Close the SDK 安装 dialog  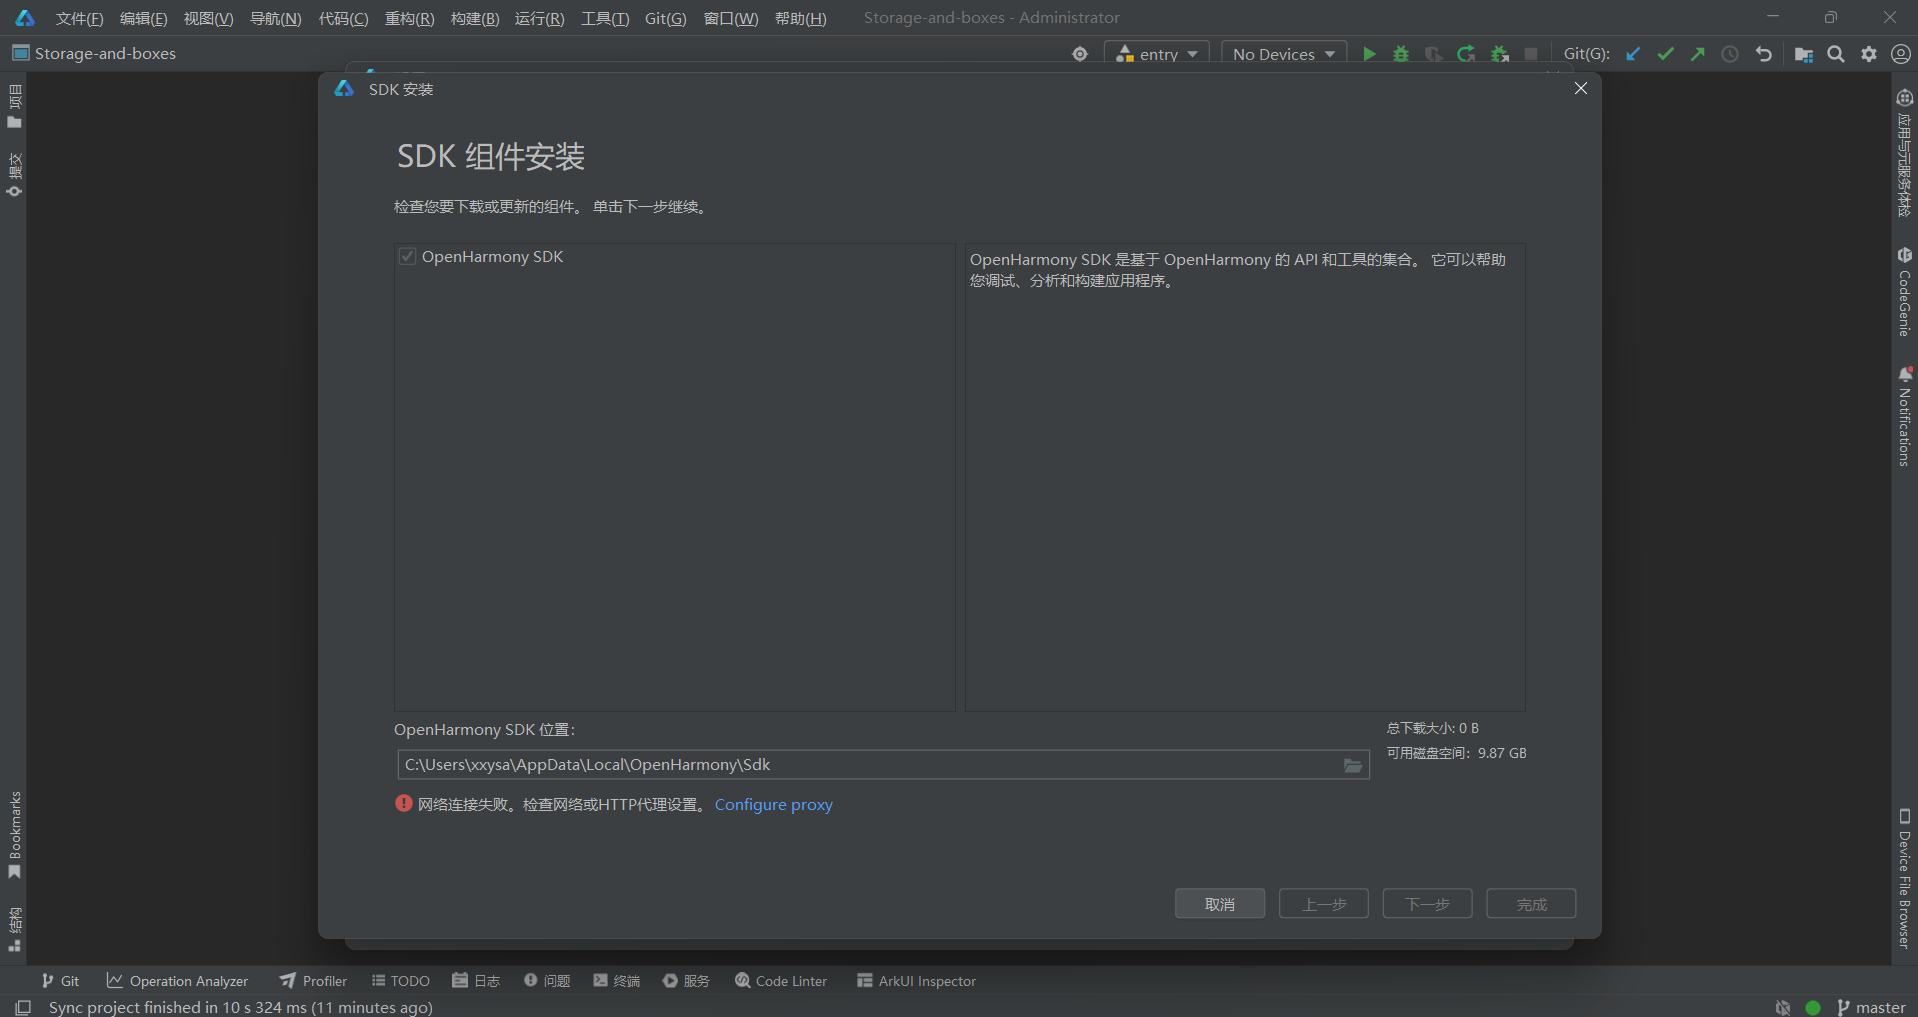(1581, 89)
